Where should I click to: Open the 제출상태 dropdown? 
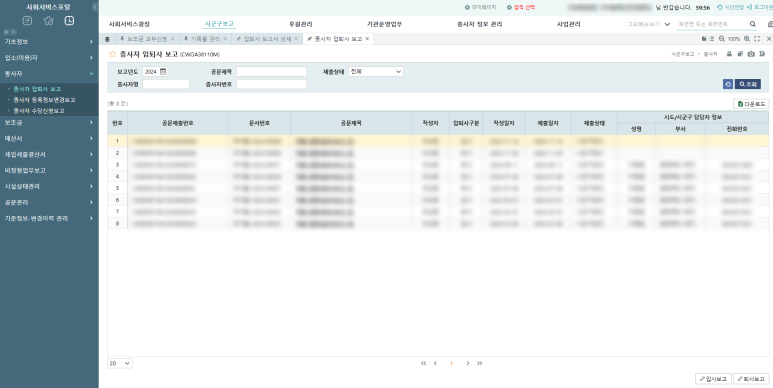pyautogui.click(x=376, y=71)
